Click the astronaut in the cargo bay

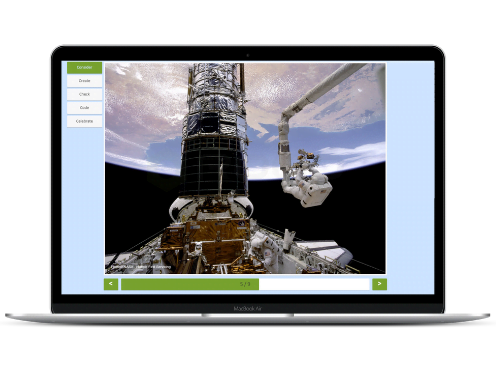(267, 247)
